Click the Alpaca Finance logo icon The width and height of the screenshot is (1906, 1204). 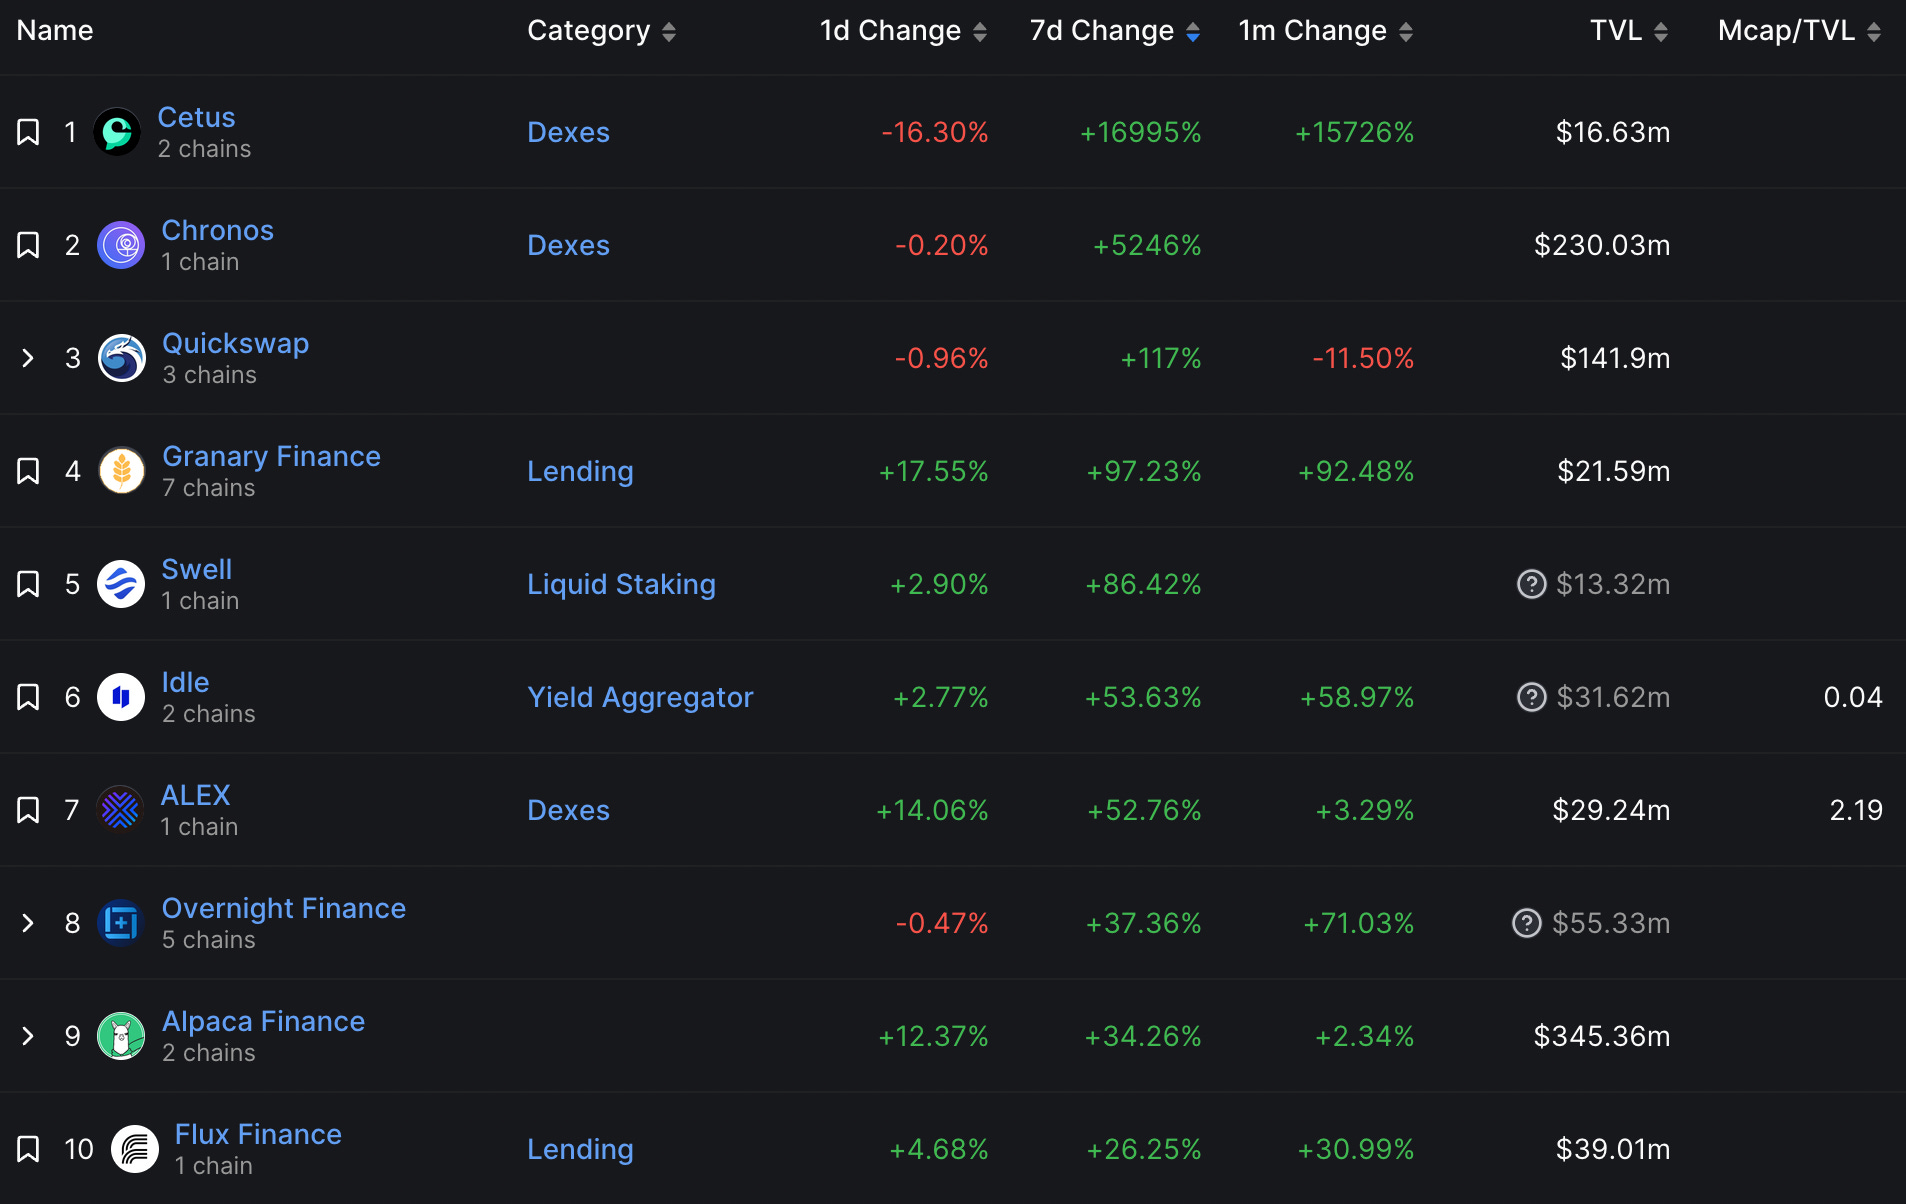121,1036
